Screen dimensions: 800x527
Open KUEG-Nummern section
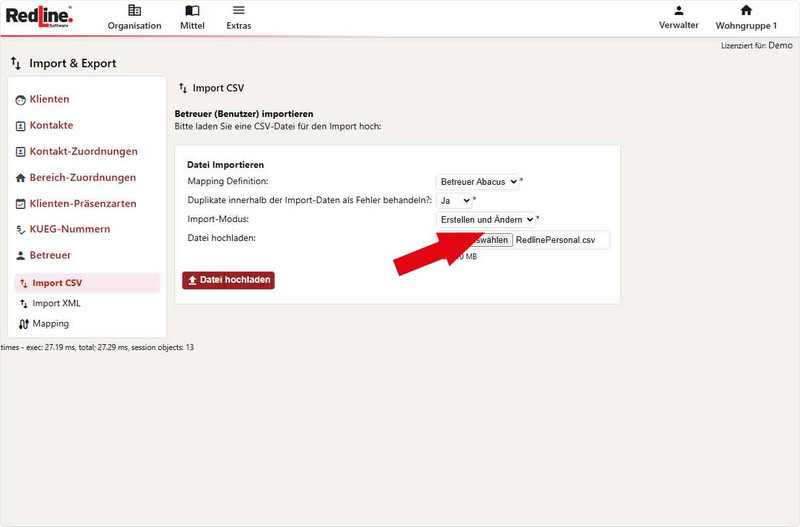tap(69, 229)
